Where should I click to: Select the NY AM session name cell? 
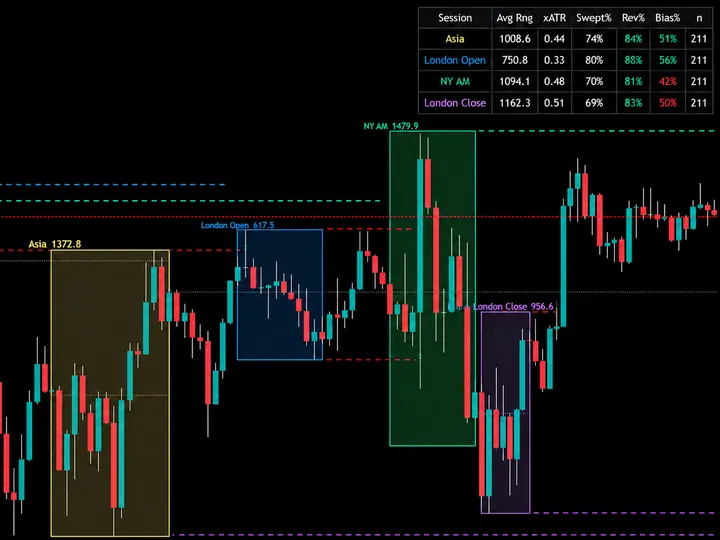[455, 81]
